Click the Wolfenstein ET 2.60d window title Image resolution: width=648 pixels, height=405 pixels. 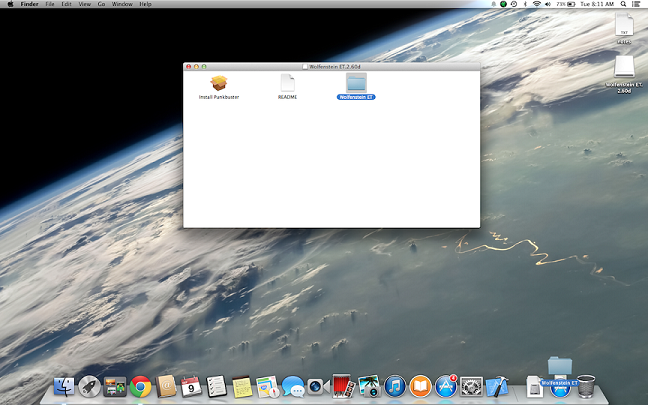pyautogui.click(x=335, y=67)
